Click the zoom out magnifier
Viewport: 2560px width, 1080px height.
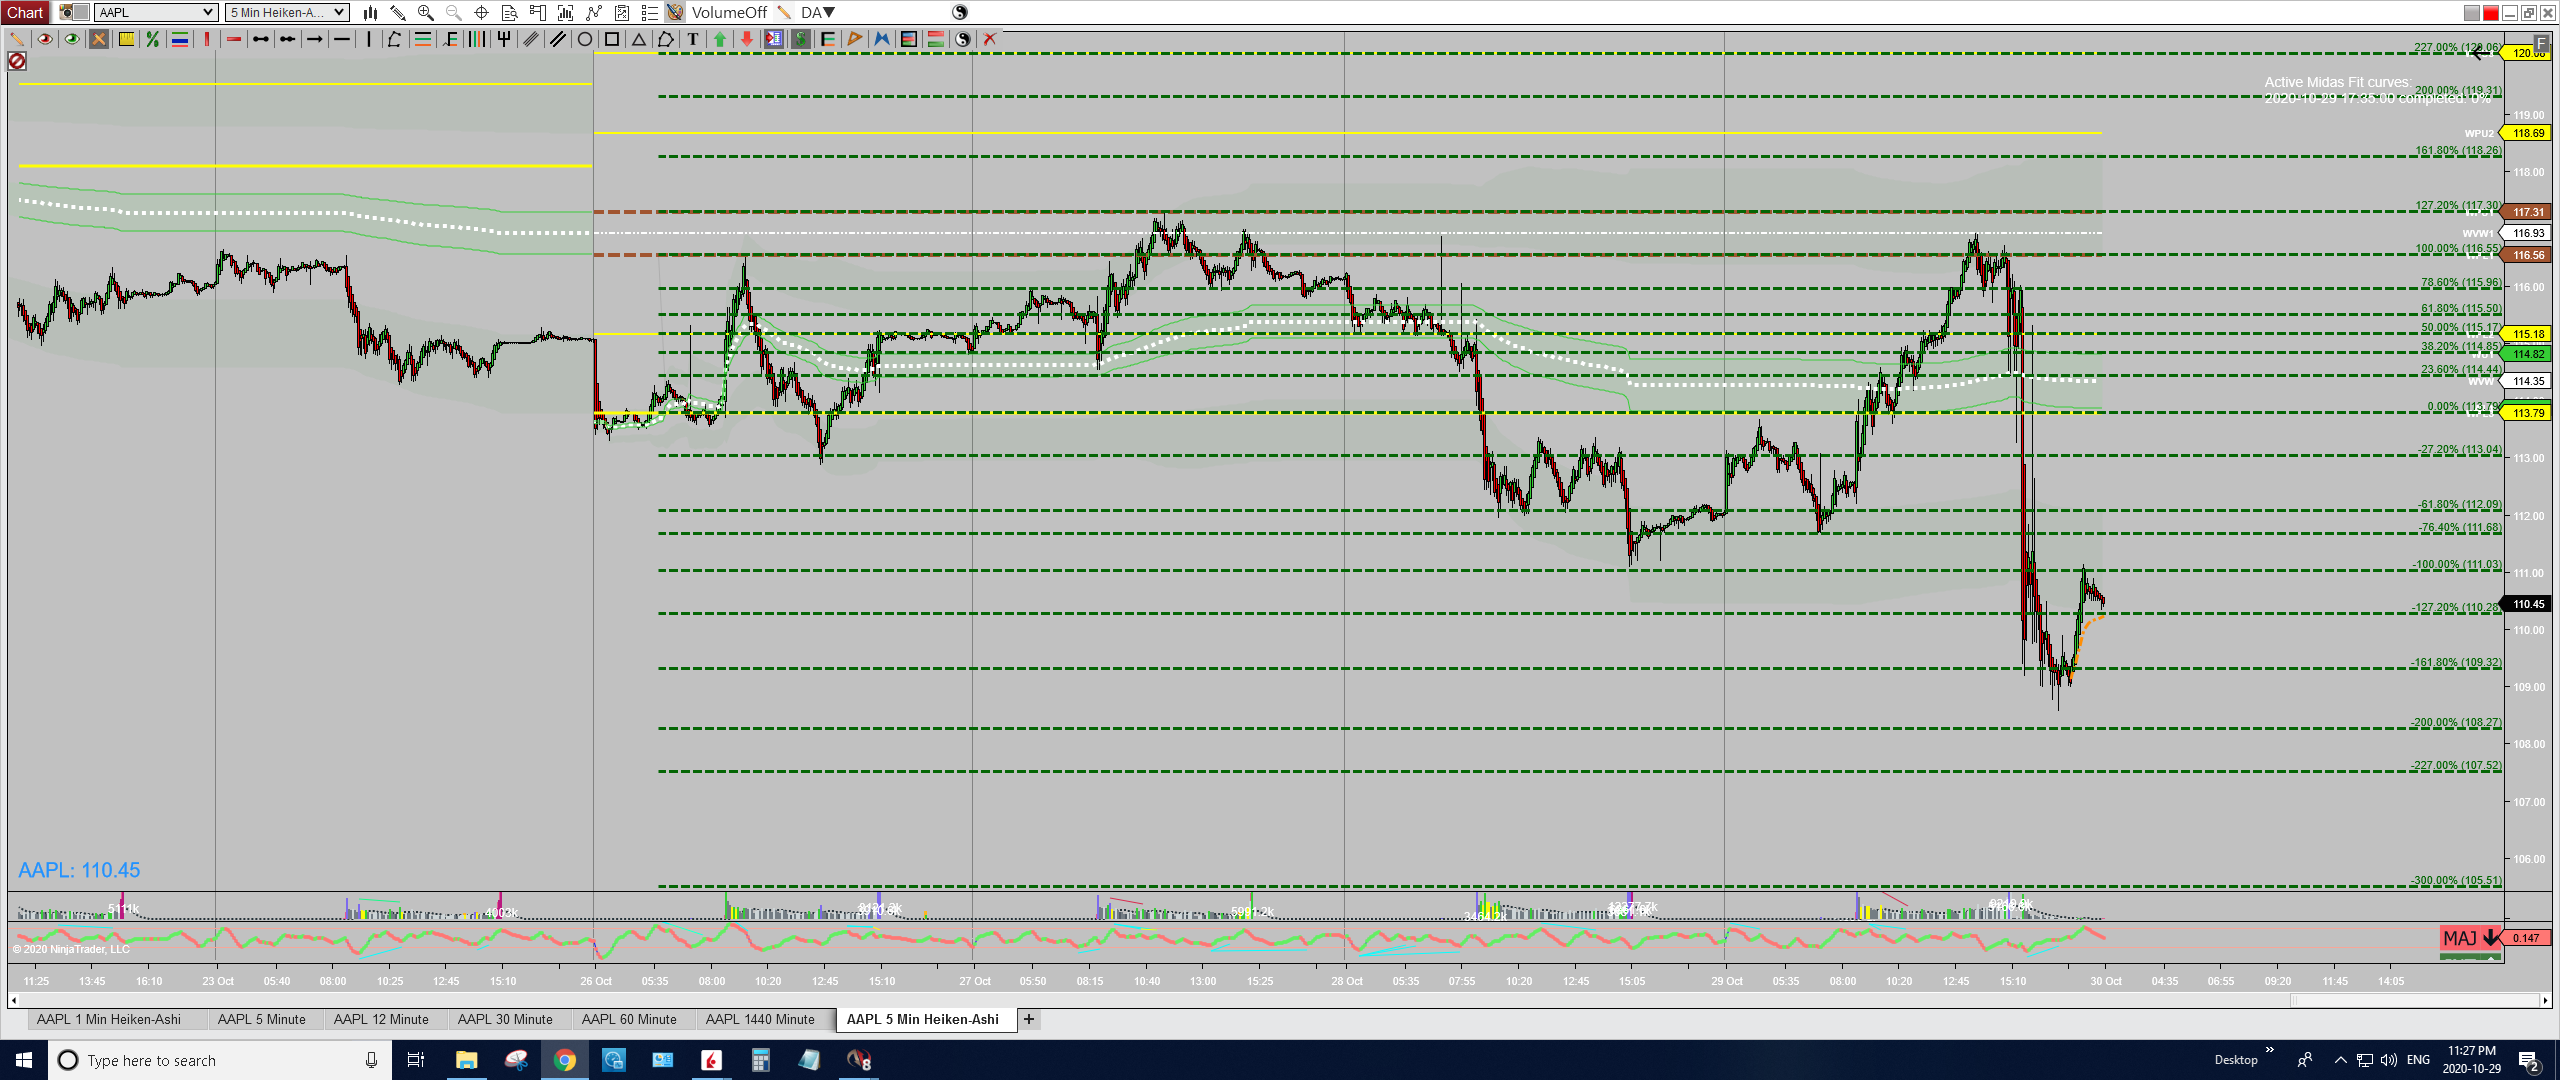coord(453,13)
